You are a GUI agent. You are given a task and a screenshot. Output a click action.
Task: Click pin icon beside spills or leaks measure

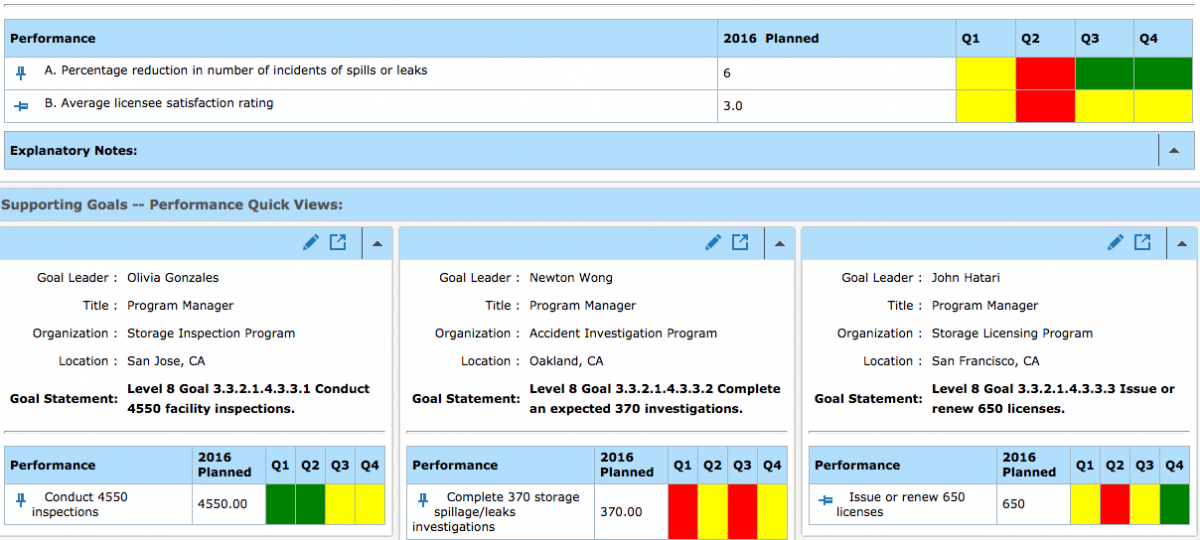pyautogui.click(x=21, y=73)
